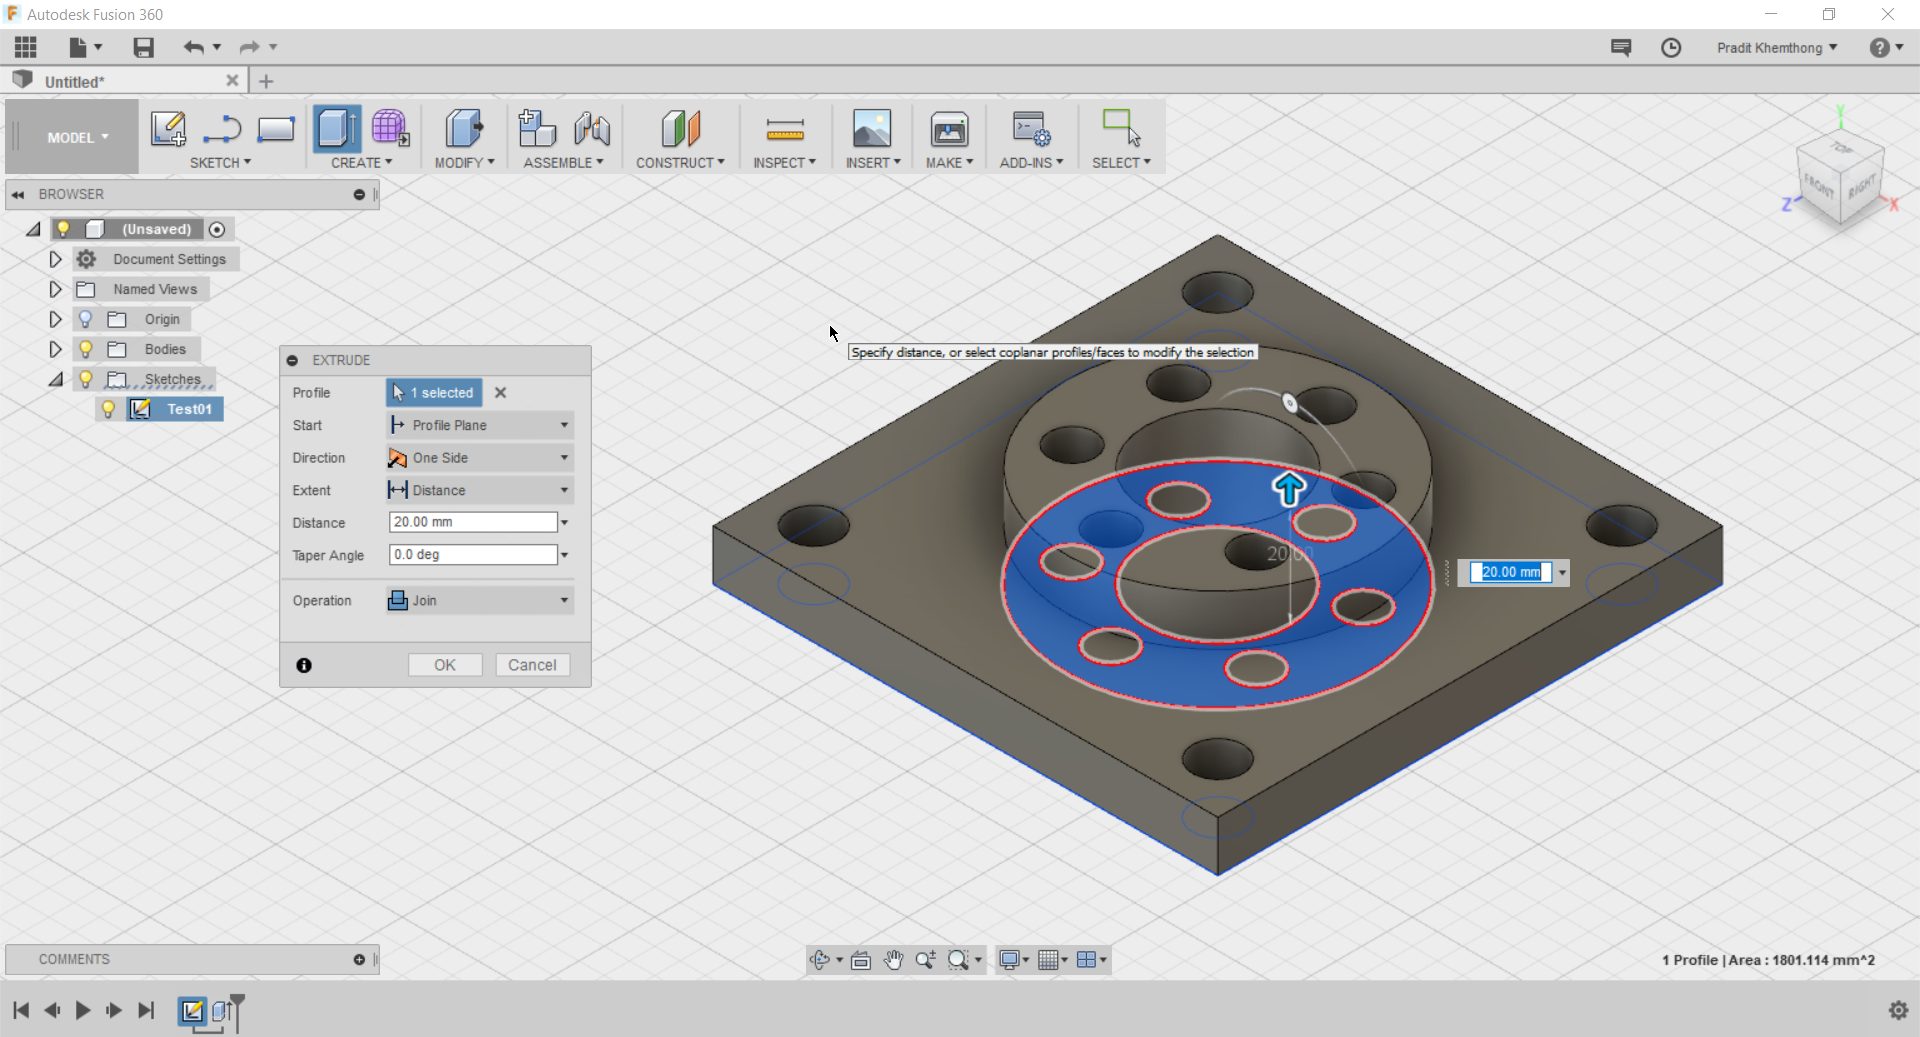The image size is (1920, 1037).
Task: Expand the Document Settings tree item
Action: click(55, 259)
